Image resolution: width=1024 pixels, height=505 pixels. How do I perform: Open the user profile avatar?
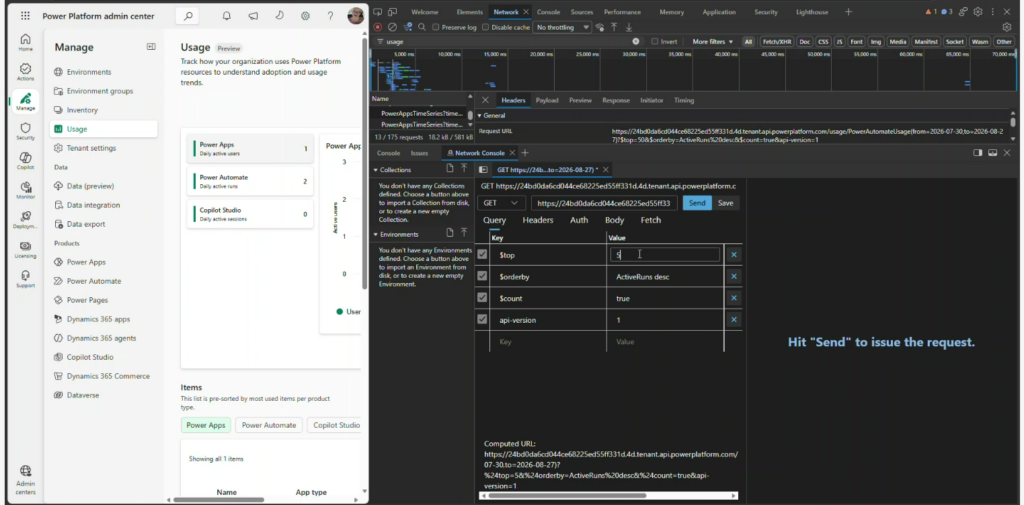pos(356,16)
